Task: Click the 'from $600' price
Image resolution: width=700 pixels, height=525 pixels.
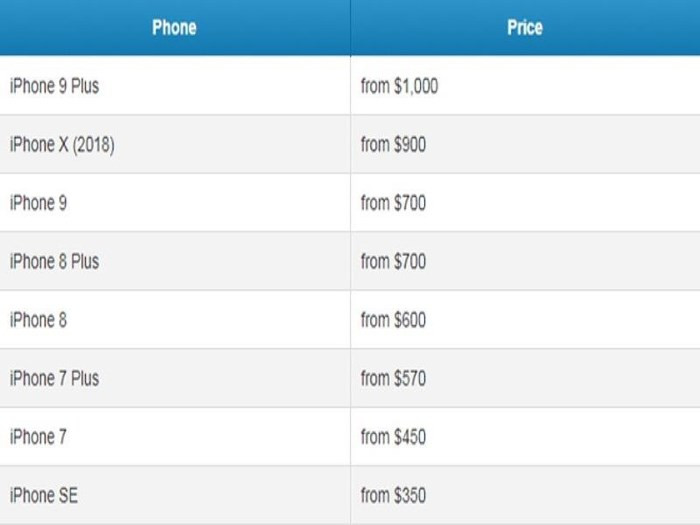Action: pos(393,320)
